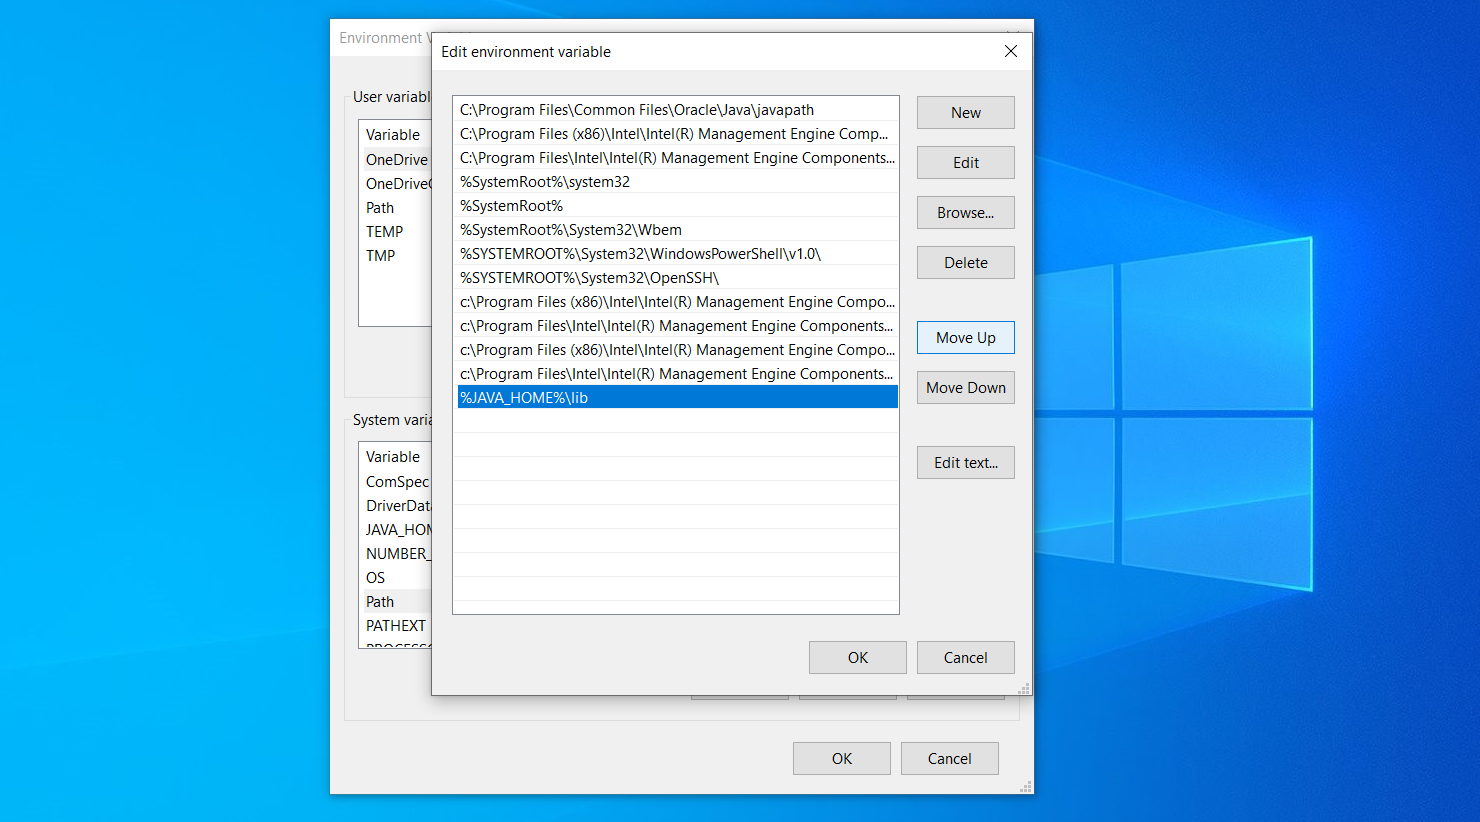1480x822 pixels.
Task: Select PATHEXT in the system variables list
Action: click(x=396, y=626)
